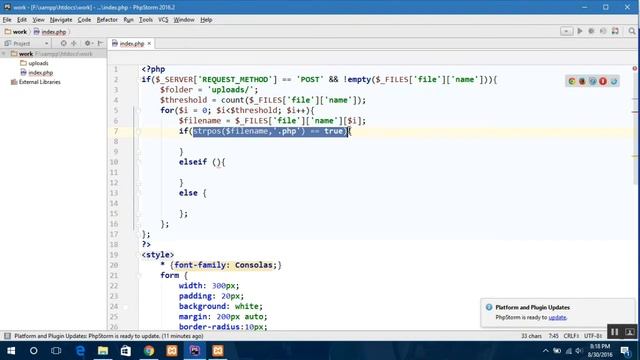Open UTF-8 encoding selector
The height and width of the screenshot is (360, 640).
(593, 336)
